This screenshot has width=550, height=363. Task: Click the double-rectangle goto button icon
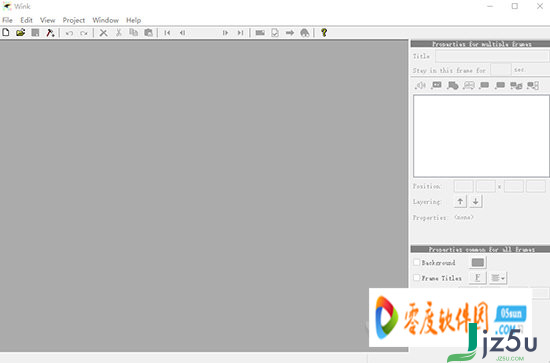pos(516,85)
